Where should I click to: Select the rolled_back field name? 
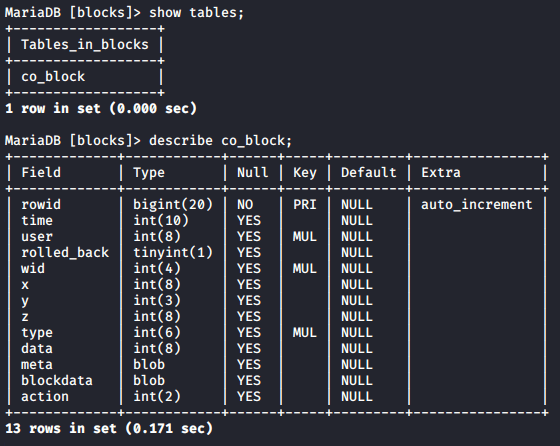click(x=65, y=252)
